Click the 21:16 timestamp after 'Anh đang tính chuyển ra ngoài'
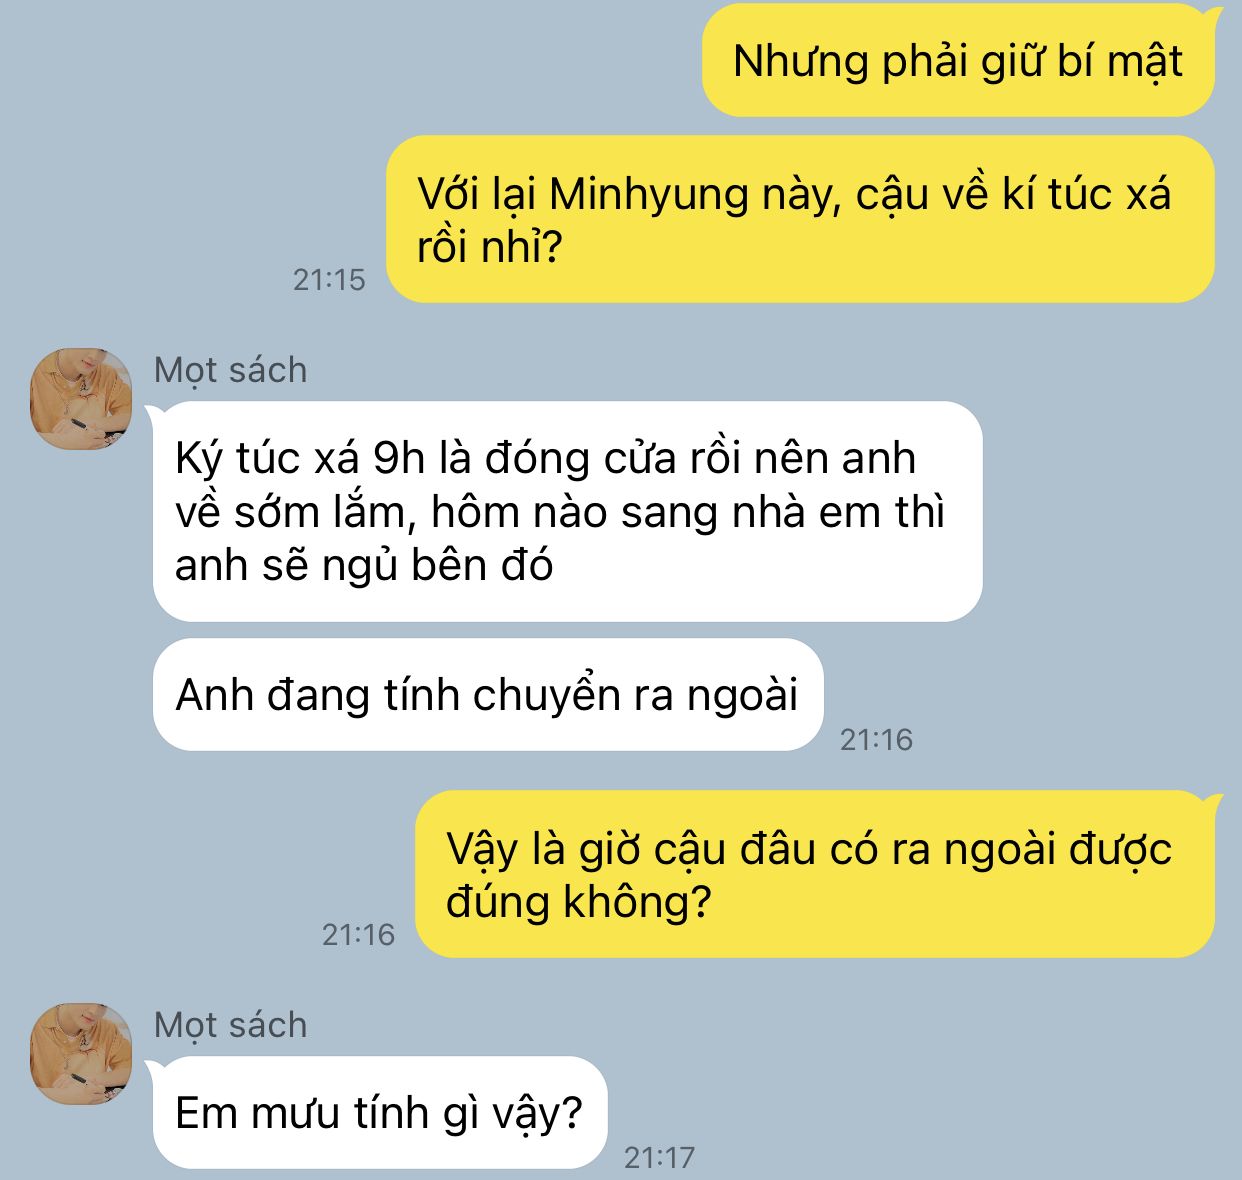The image size is (1242, 1180). coord(877,740)
